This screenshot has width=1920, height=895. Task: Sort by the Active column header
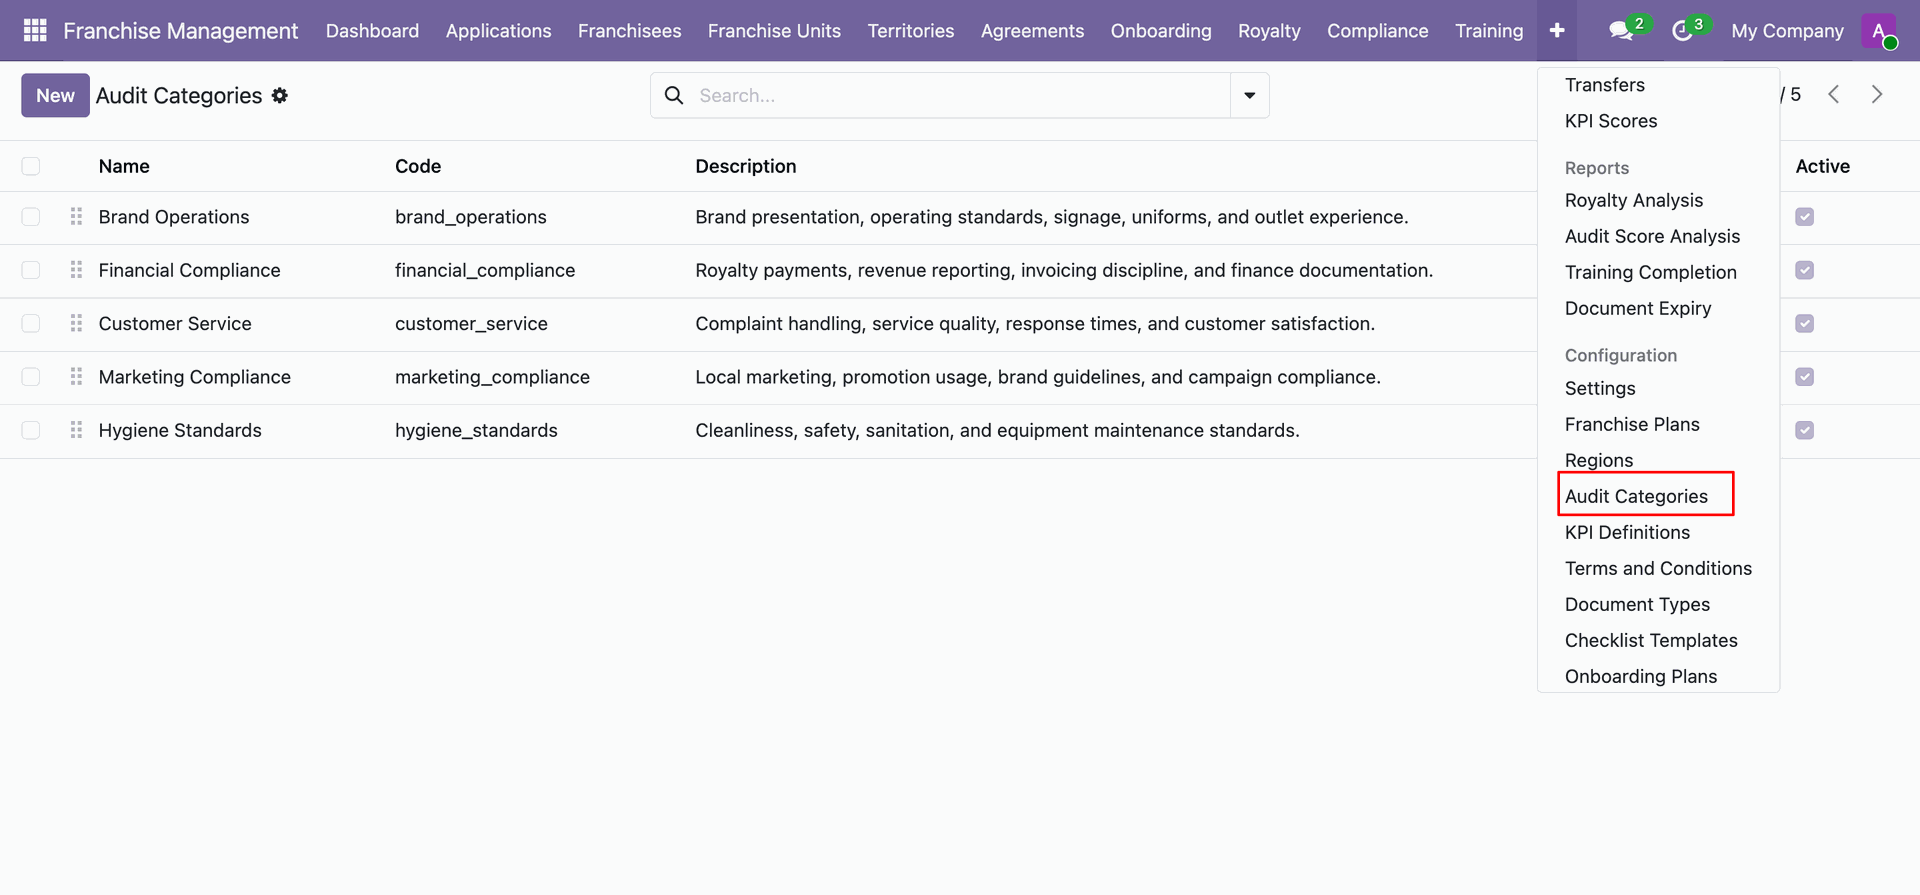coord(1822,166)
